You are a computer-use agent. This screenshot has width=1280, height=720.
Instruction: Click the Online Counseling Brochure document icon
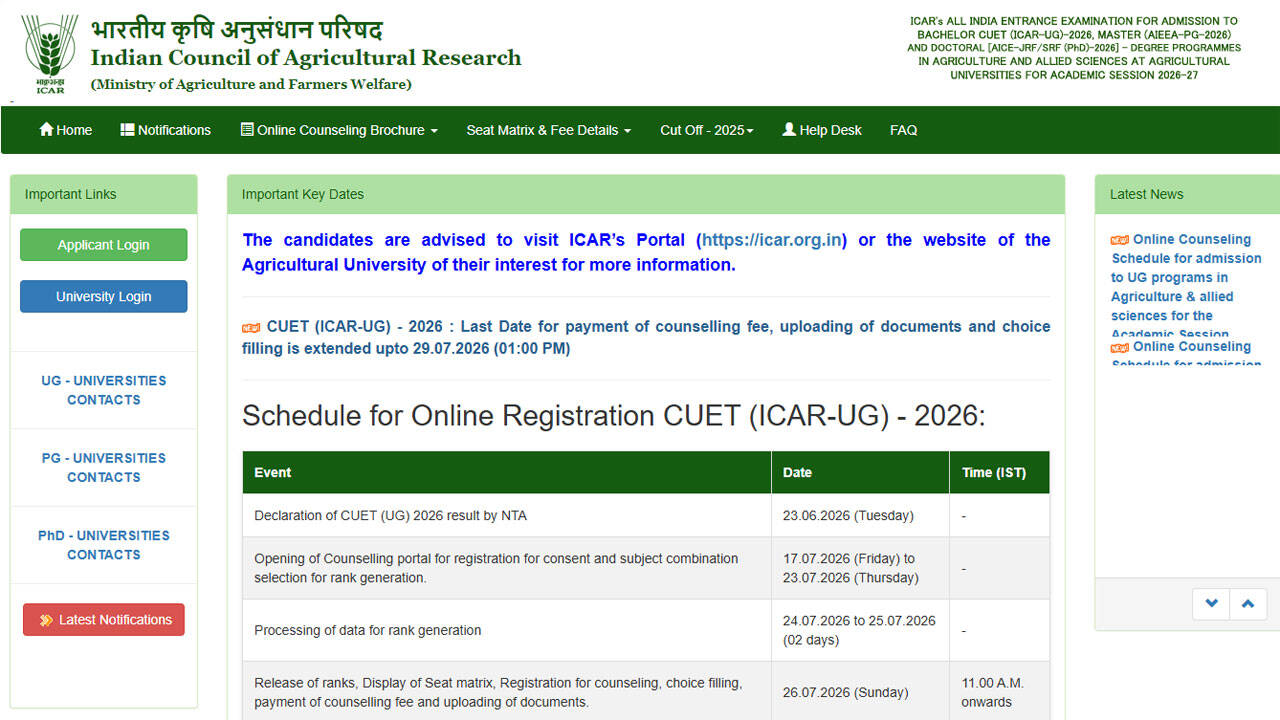click(247, 130)
